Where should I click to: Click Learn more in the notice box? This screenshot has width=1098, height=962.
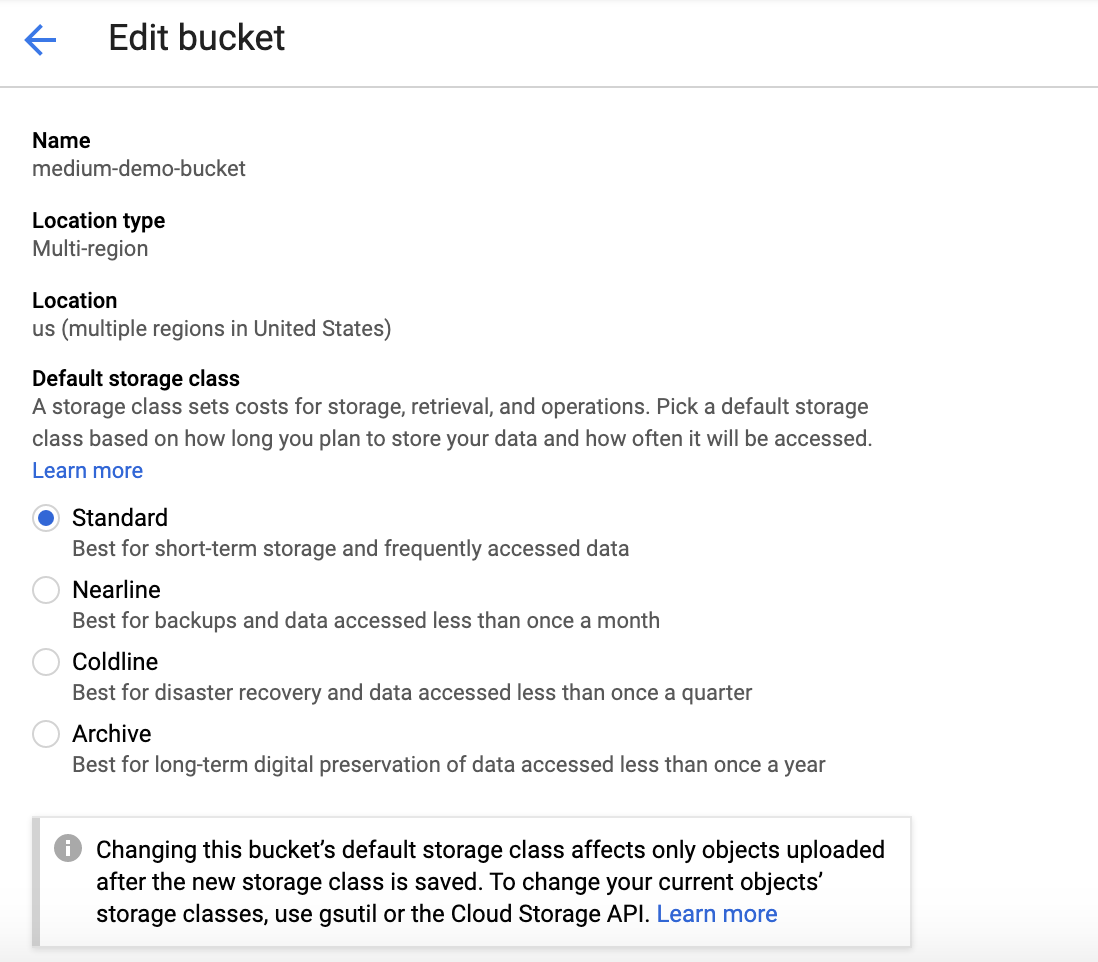717,913
